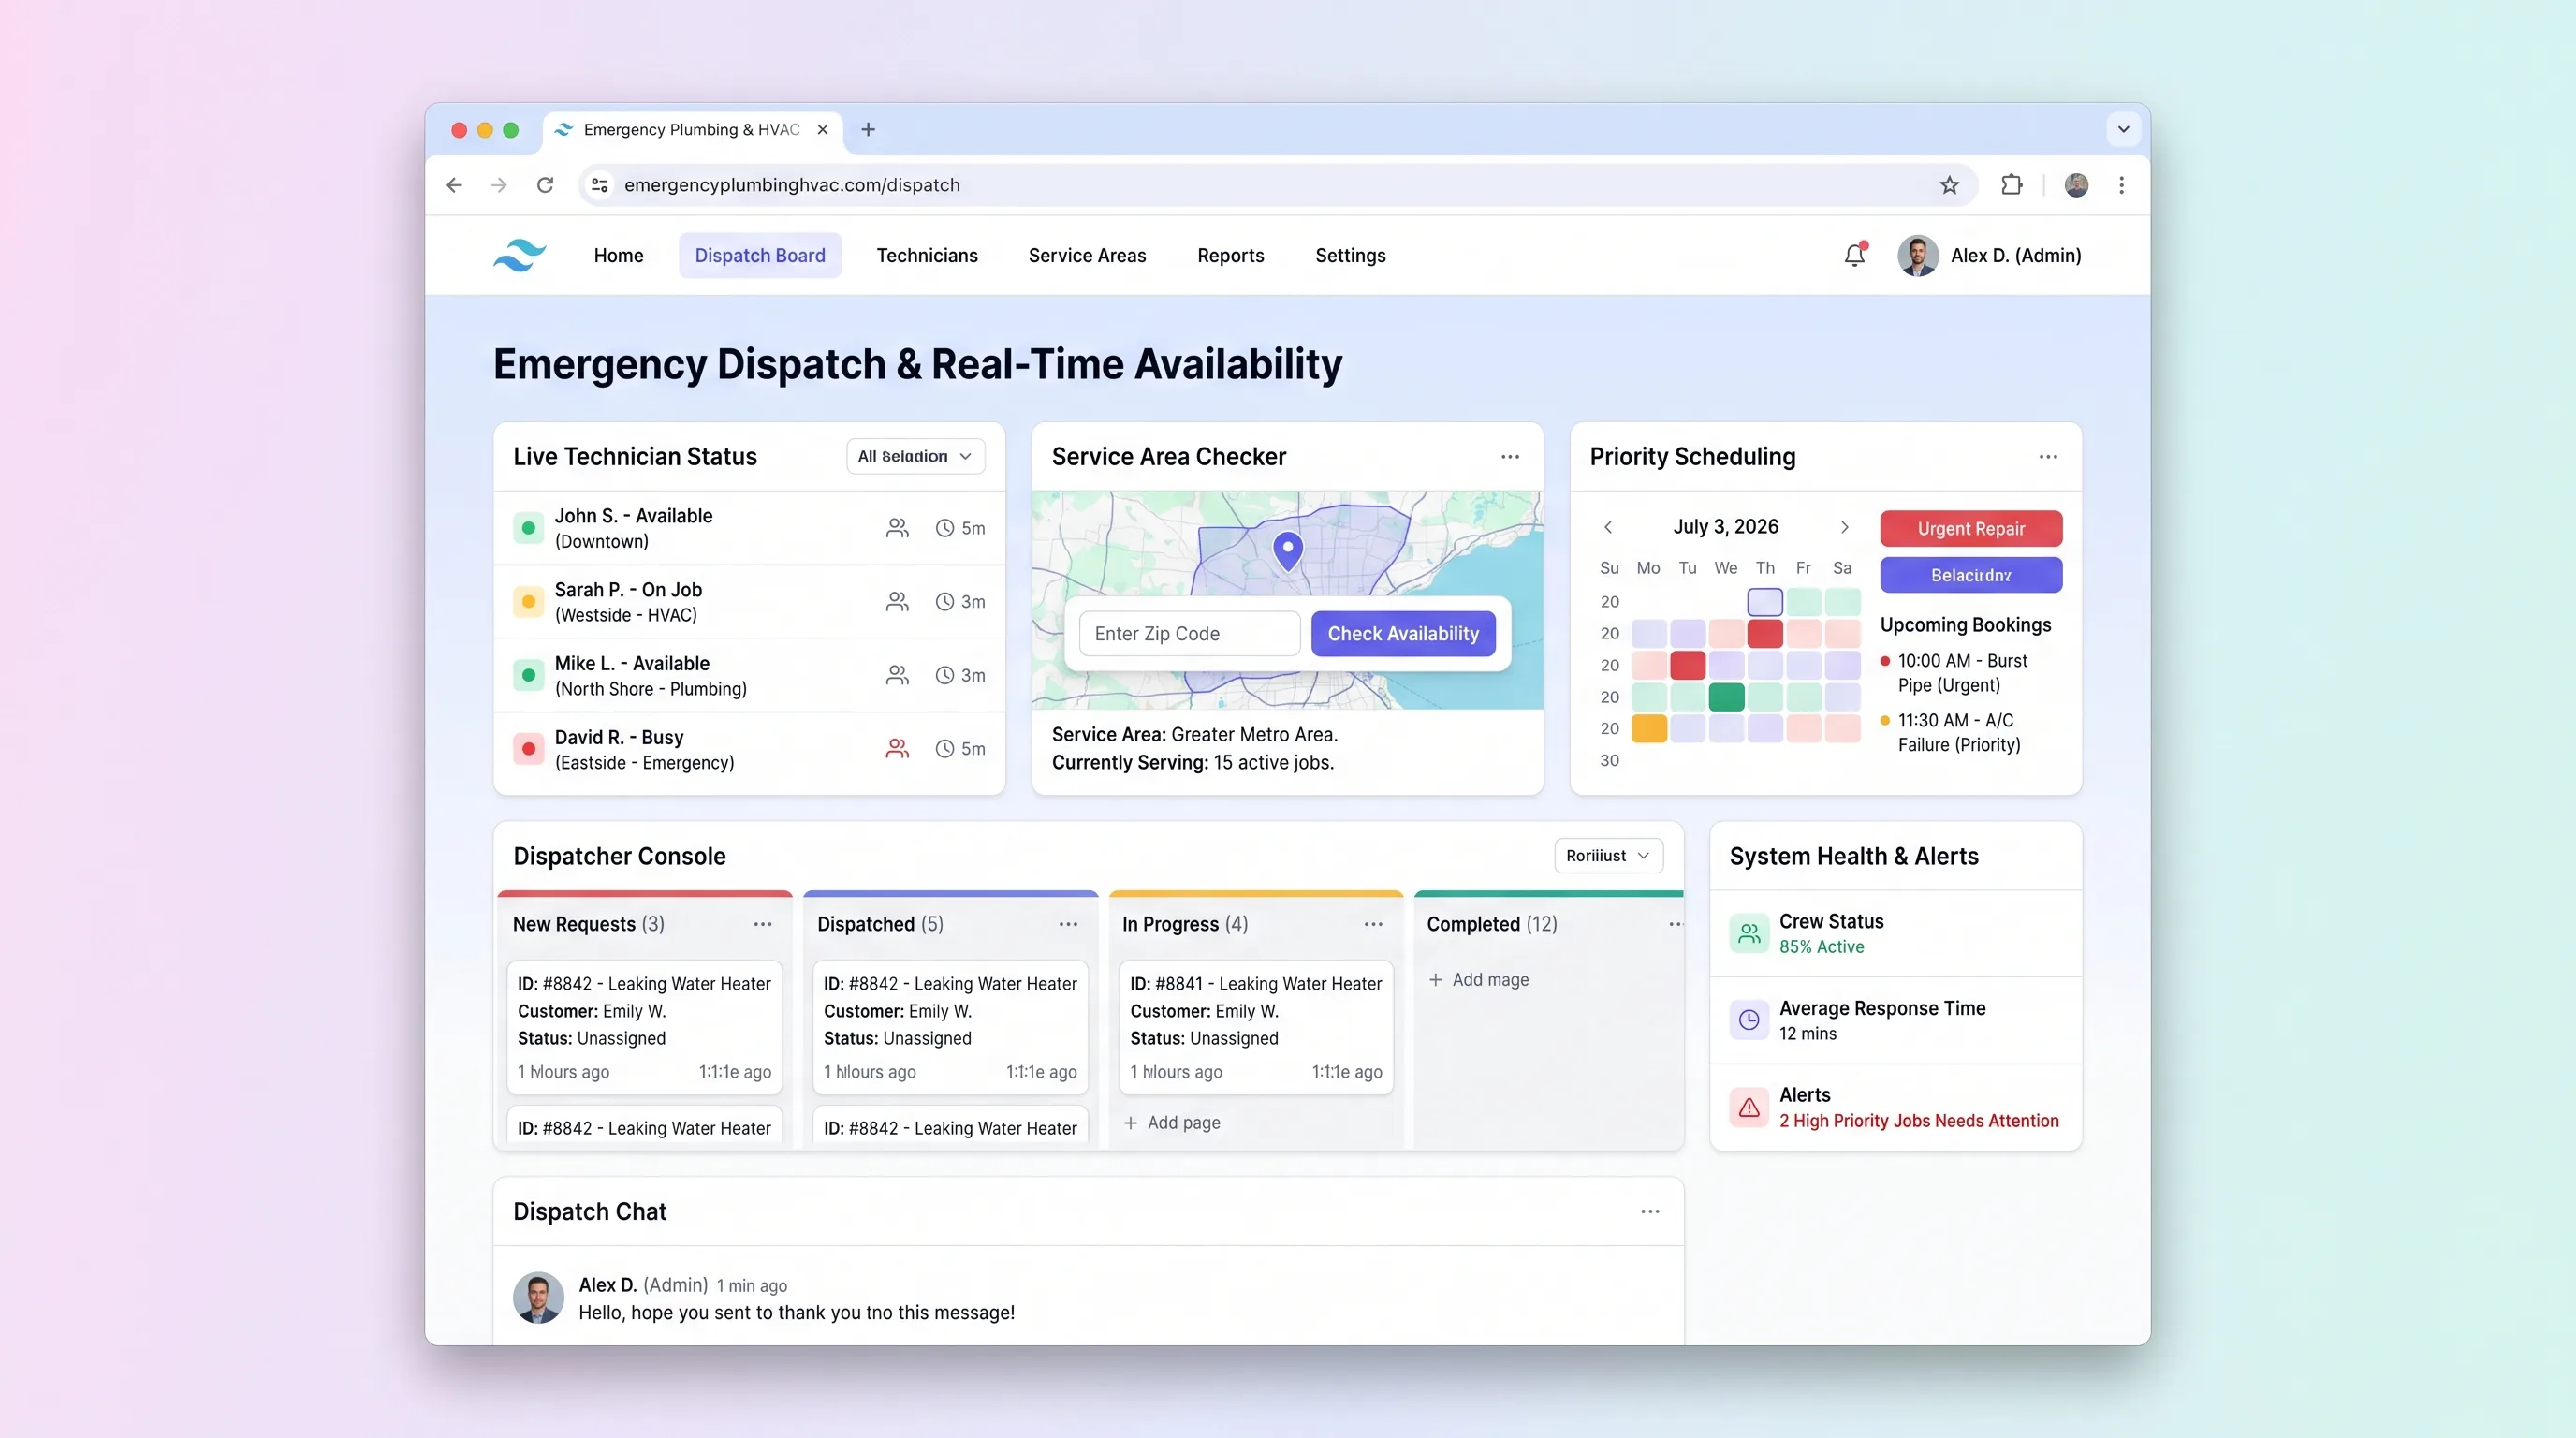Open the Settings nav item
Viewport: 2576px width, 1438px height.
[x=1350, y=255]
